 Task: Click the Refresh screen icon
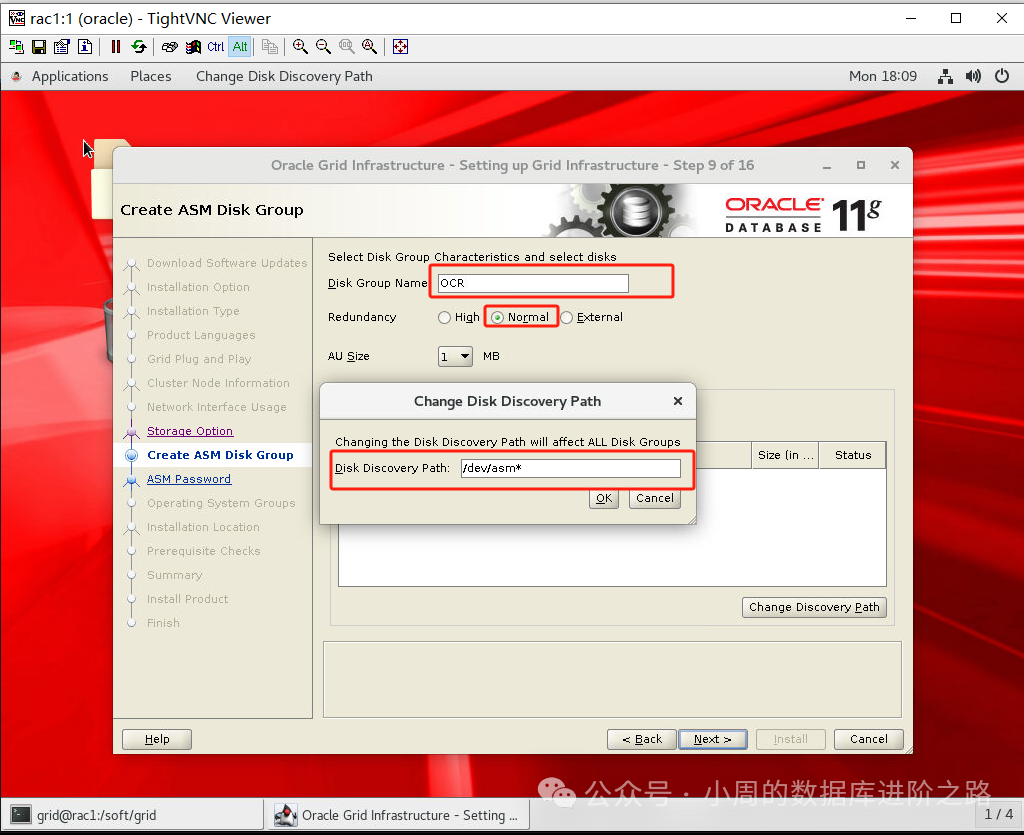click(138, 46)
